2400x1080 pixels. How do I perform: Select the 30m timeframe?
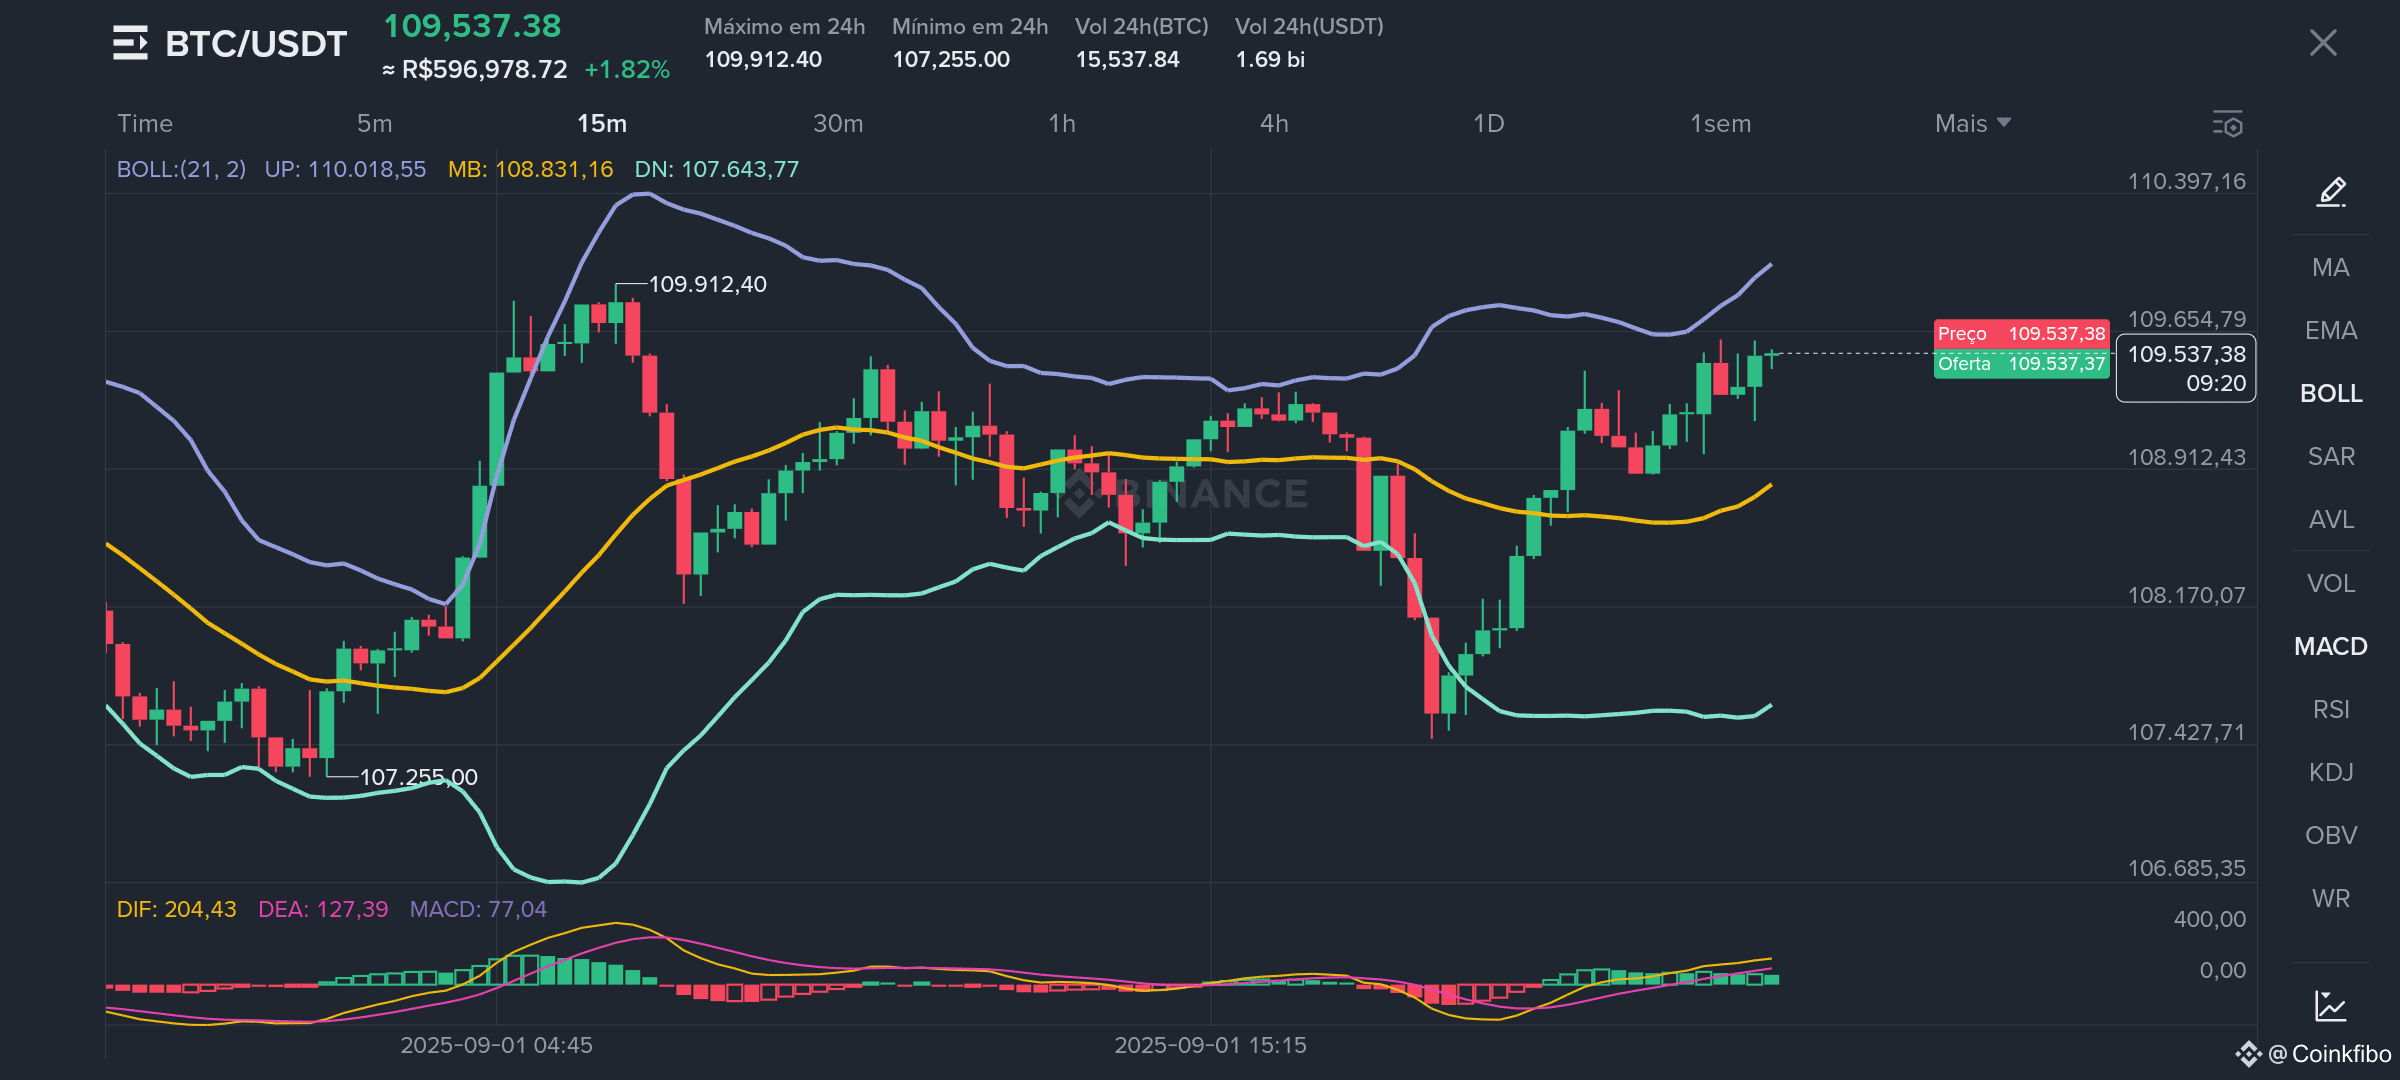tap(838, 123)
